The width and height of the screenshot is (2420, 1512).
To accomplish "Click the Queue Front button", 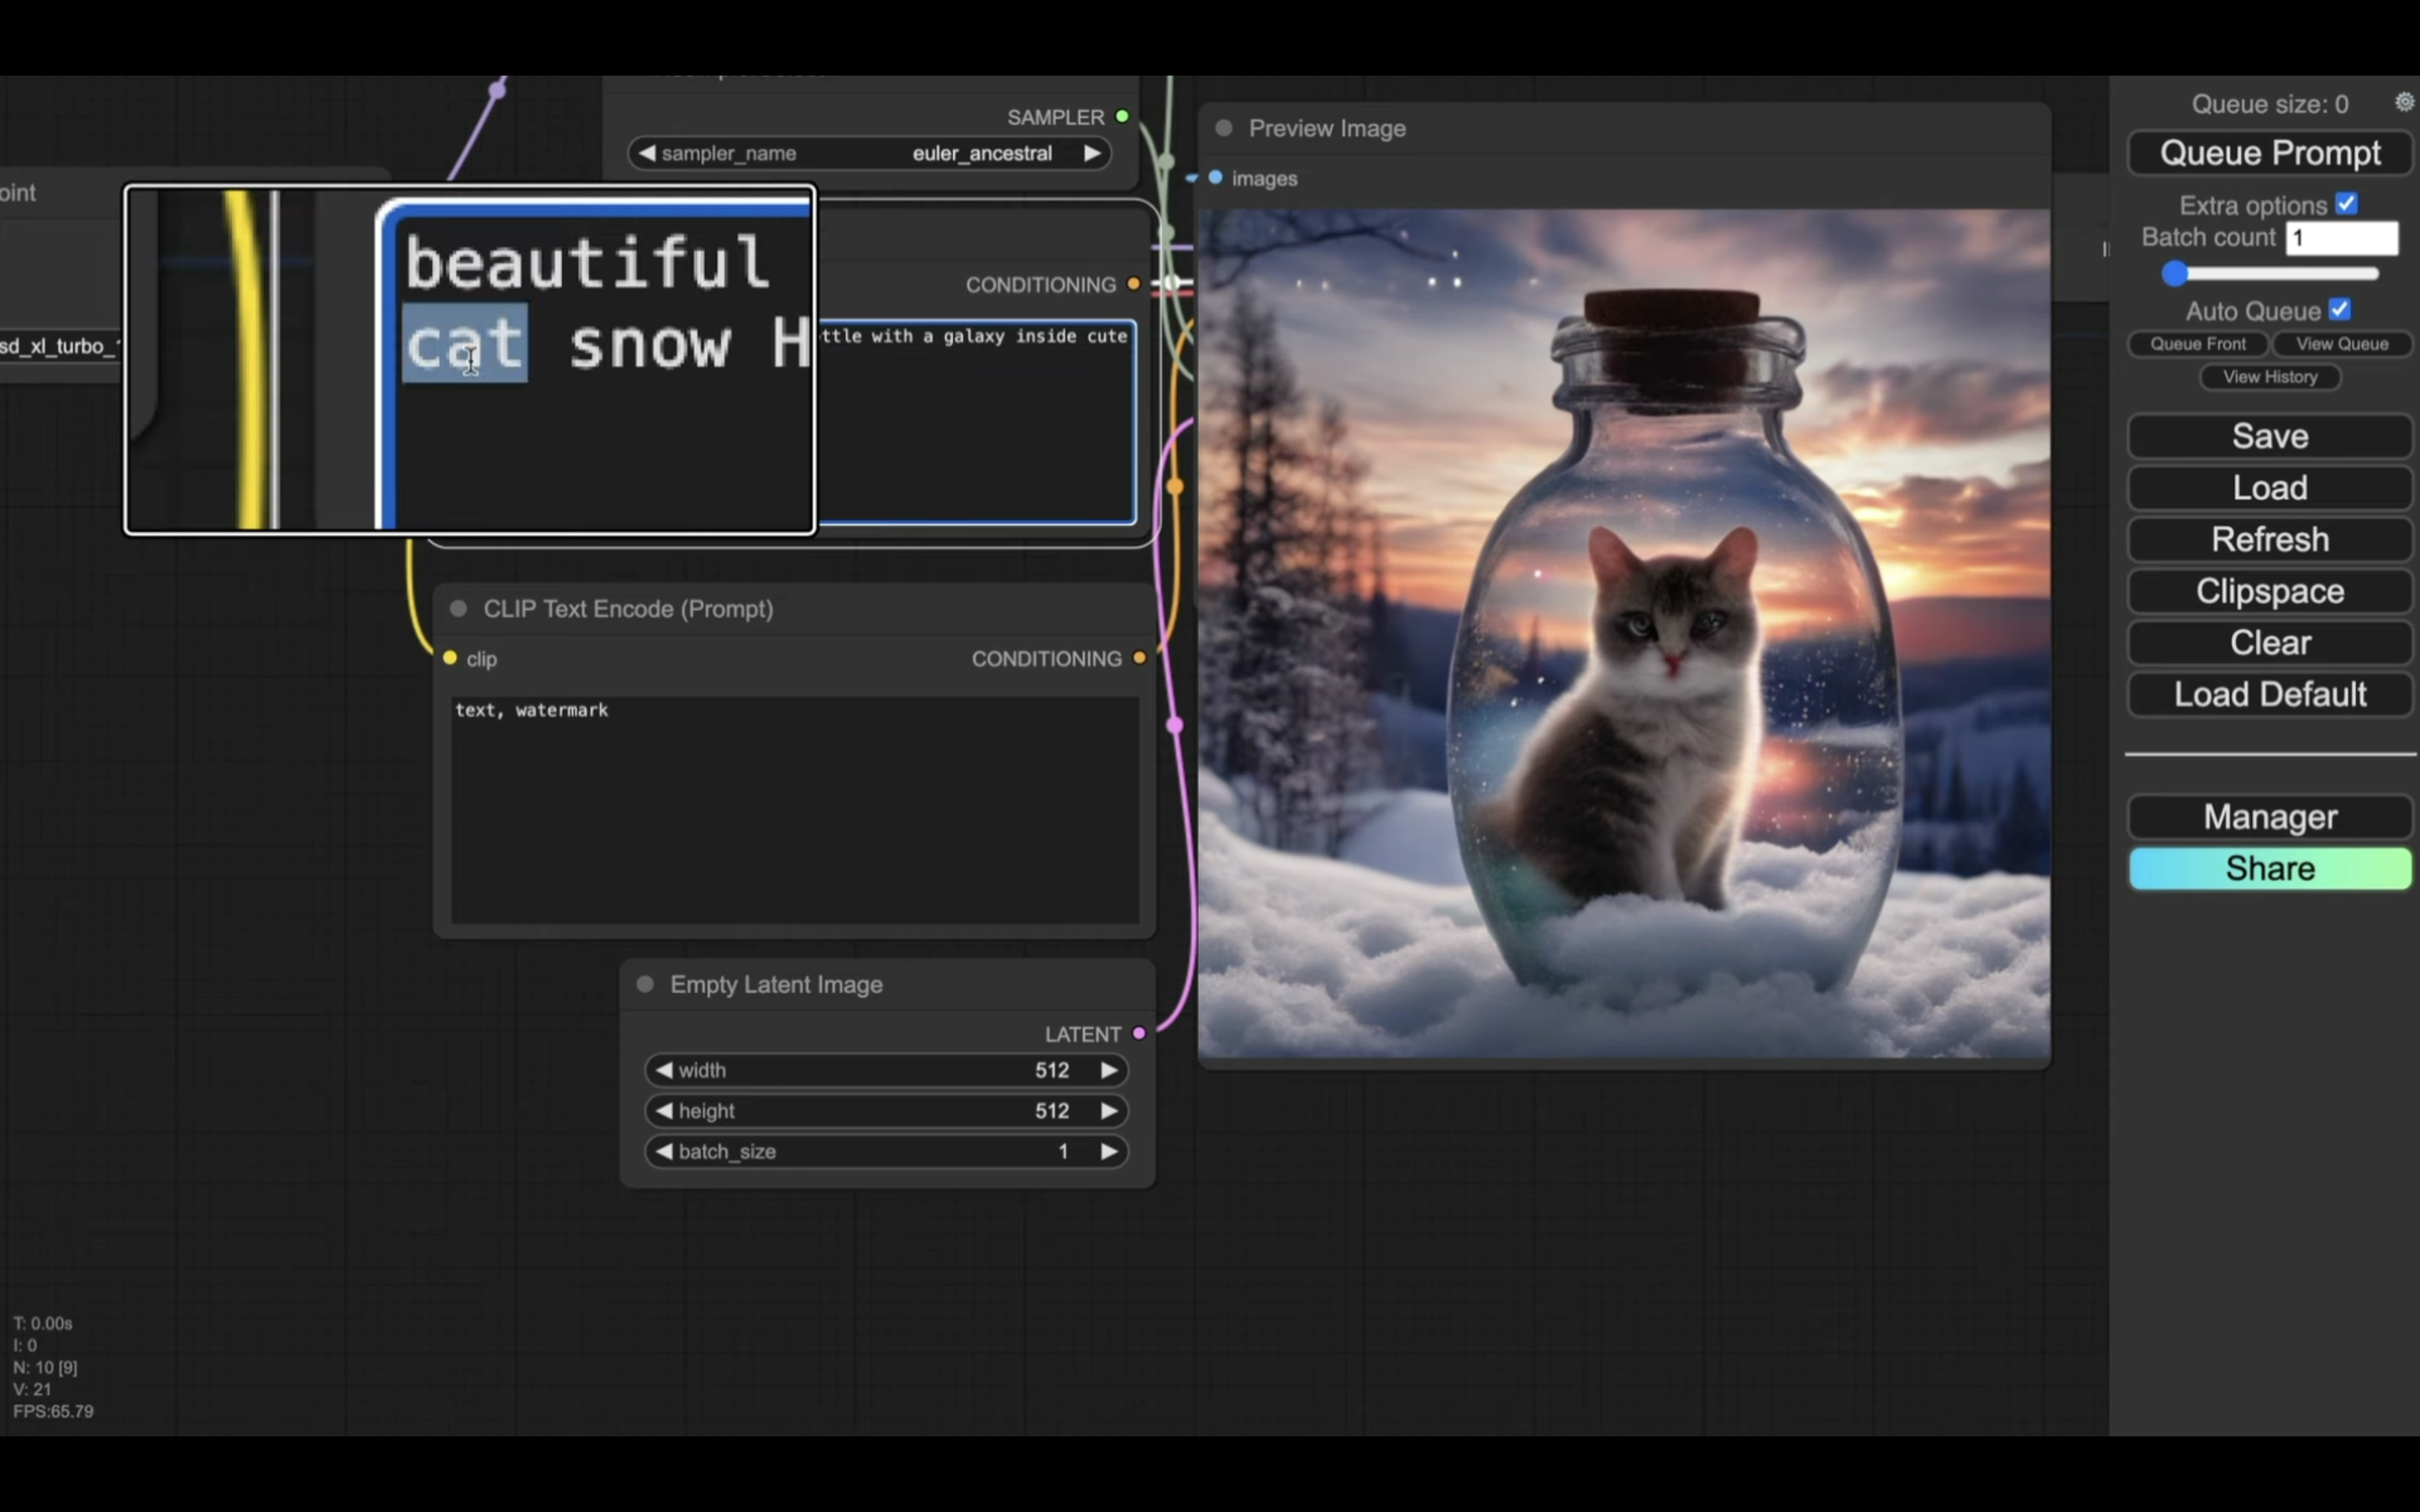I will [2198, 344].
